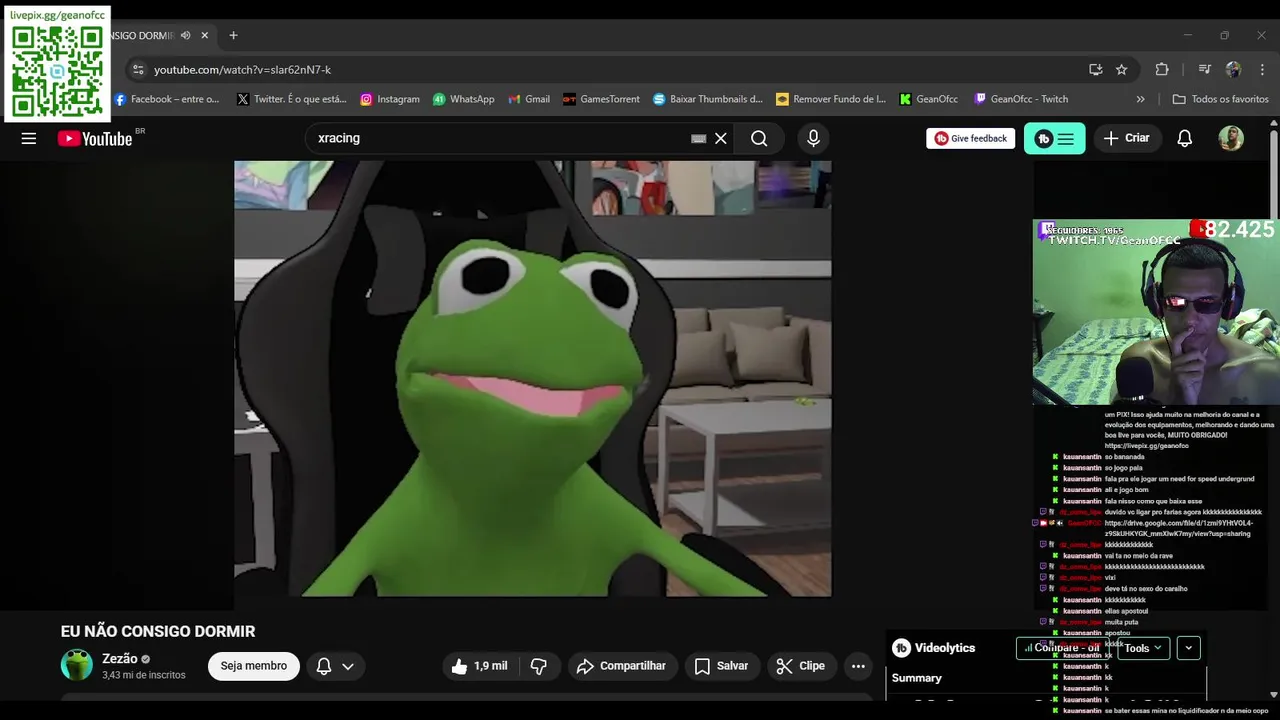This screenshot has width=1280, height=720.
Task: Collapse the Videolytics panel with chevron
Action: pyautogui.click(x=1188, y=648)
